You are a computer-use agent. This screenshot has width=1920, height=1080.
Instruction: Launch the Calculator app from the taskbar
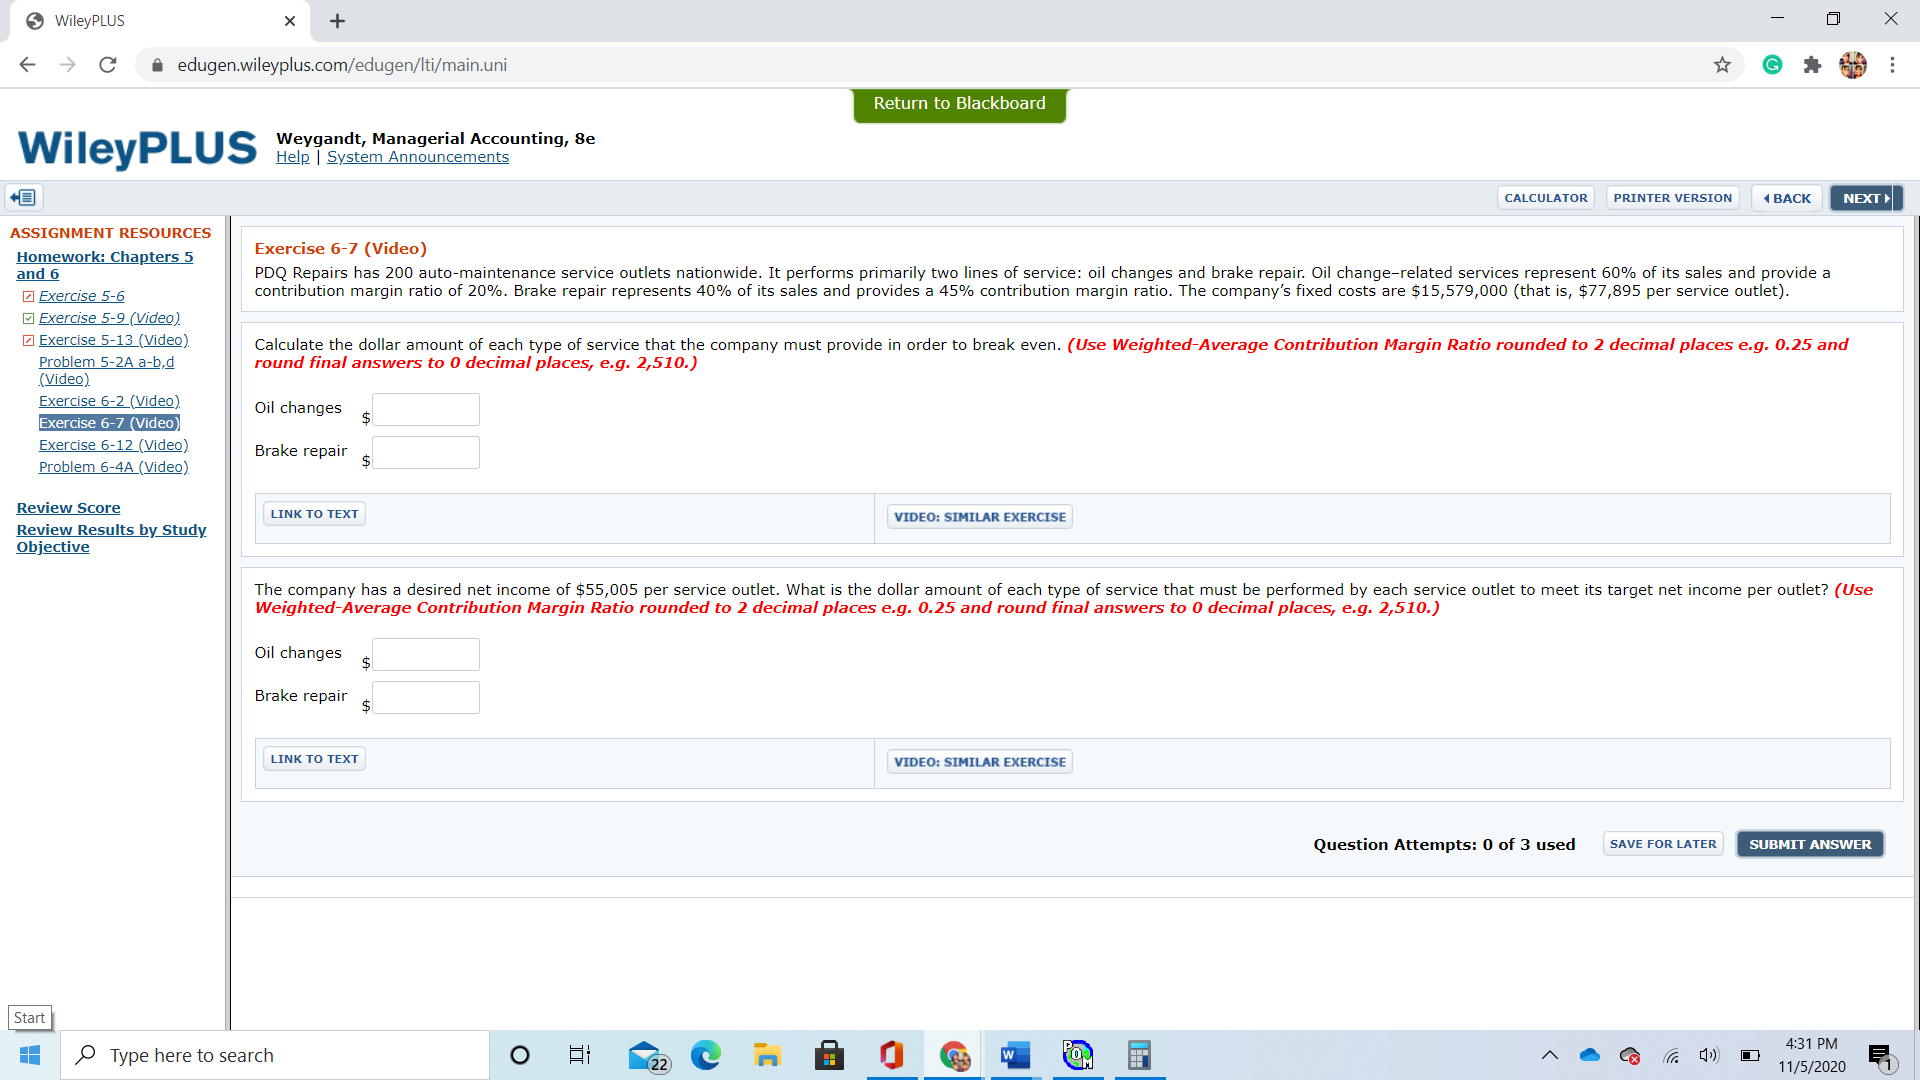(x=1139, y=1055)
